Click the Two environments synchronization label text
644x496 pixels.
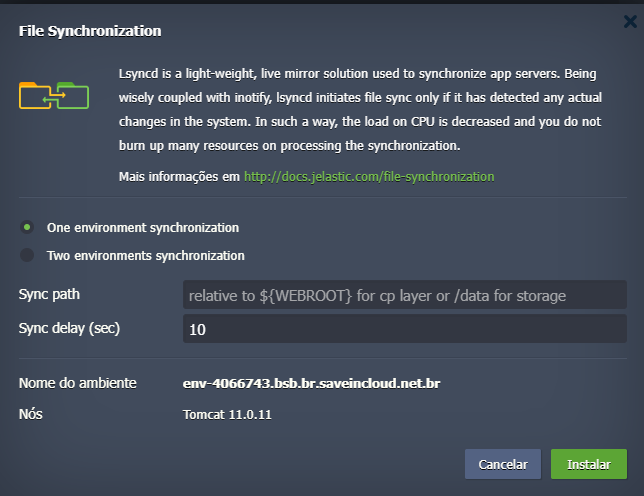145,255
